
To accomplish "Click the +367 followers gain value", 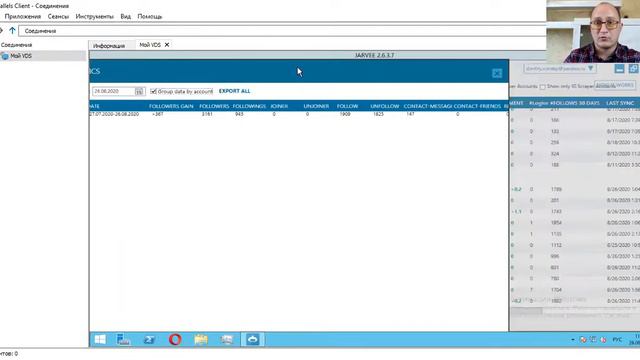I will click(x=158, y=114).
